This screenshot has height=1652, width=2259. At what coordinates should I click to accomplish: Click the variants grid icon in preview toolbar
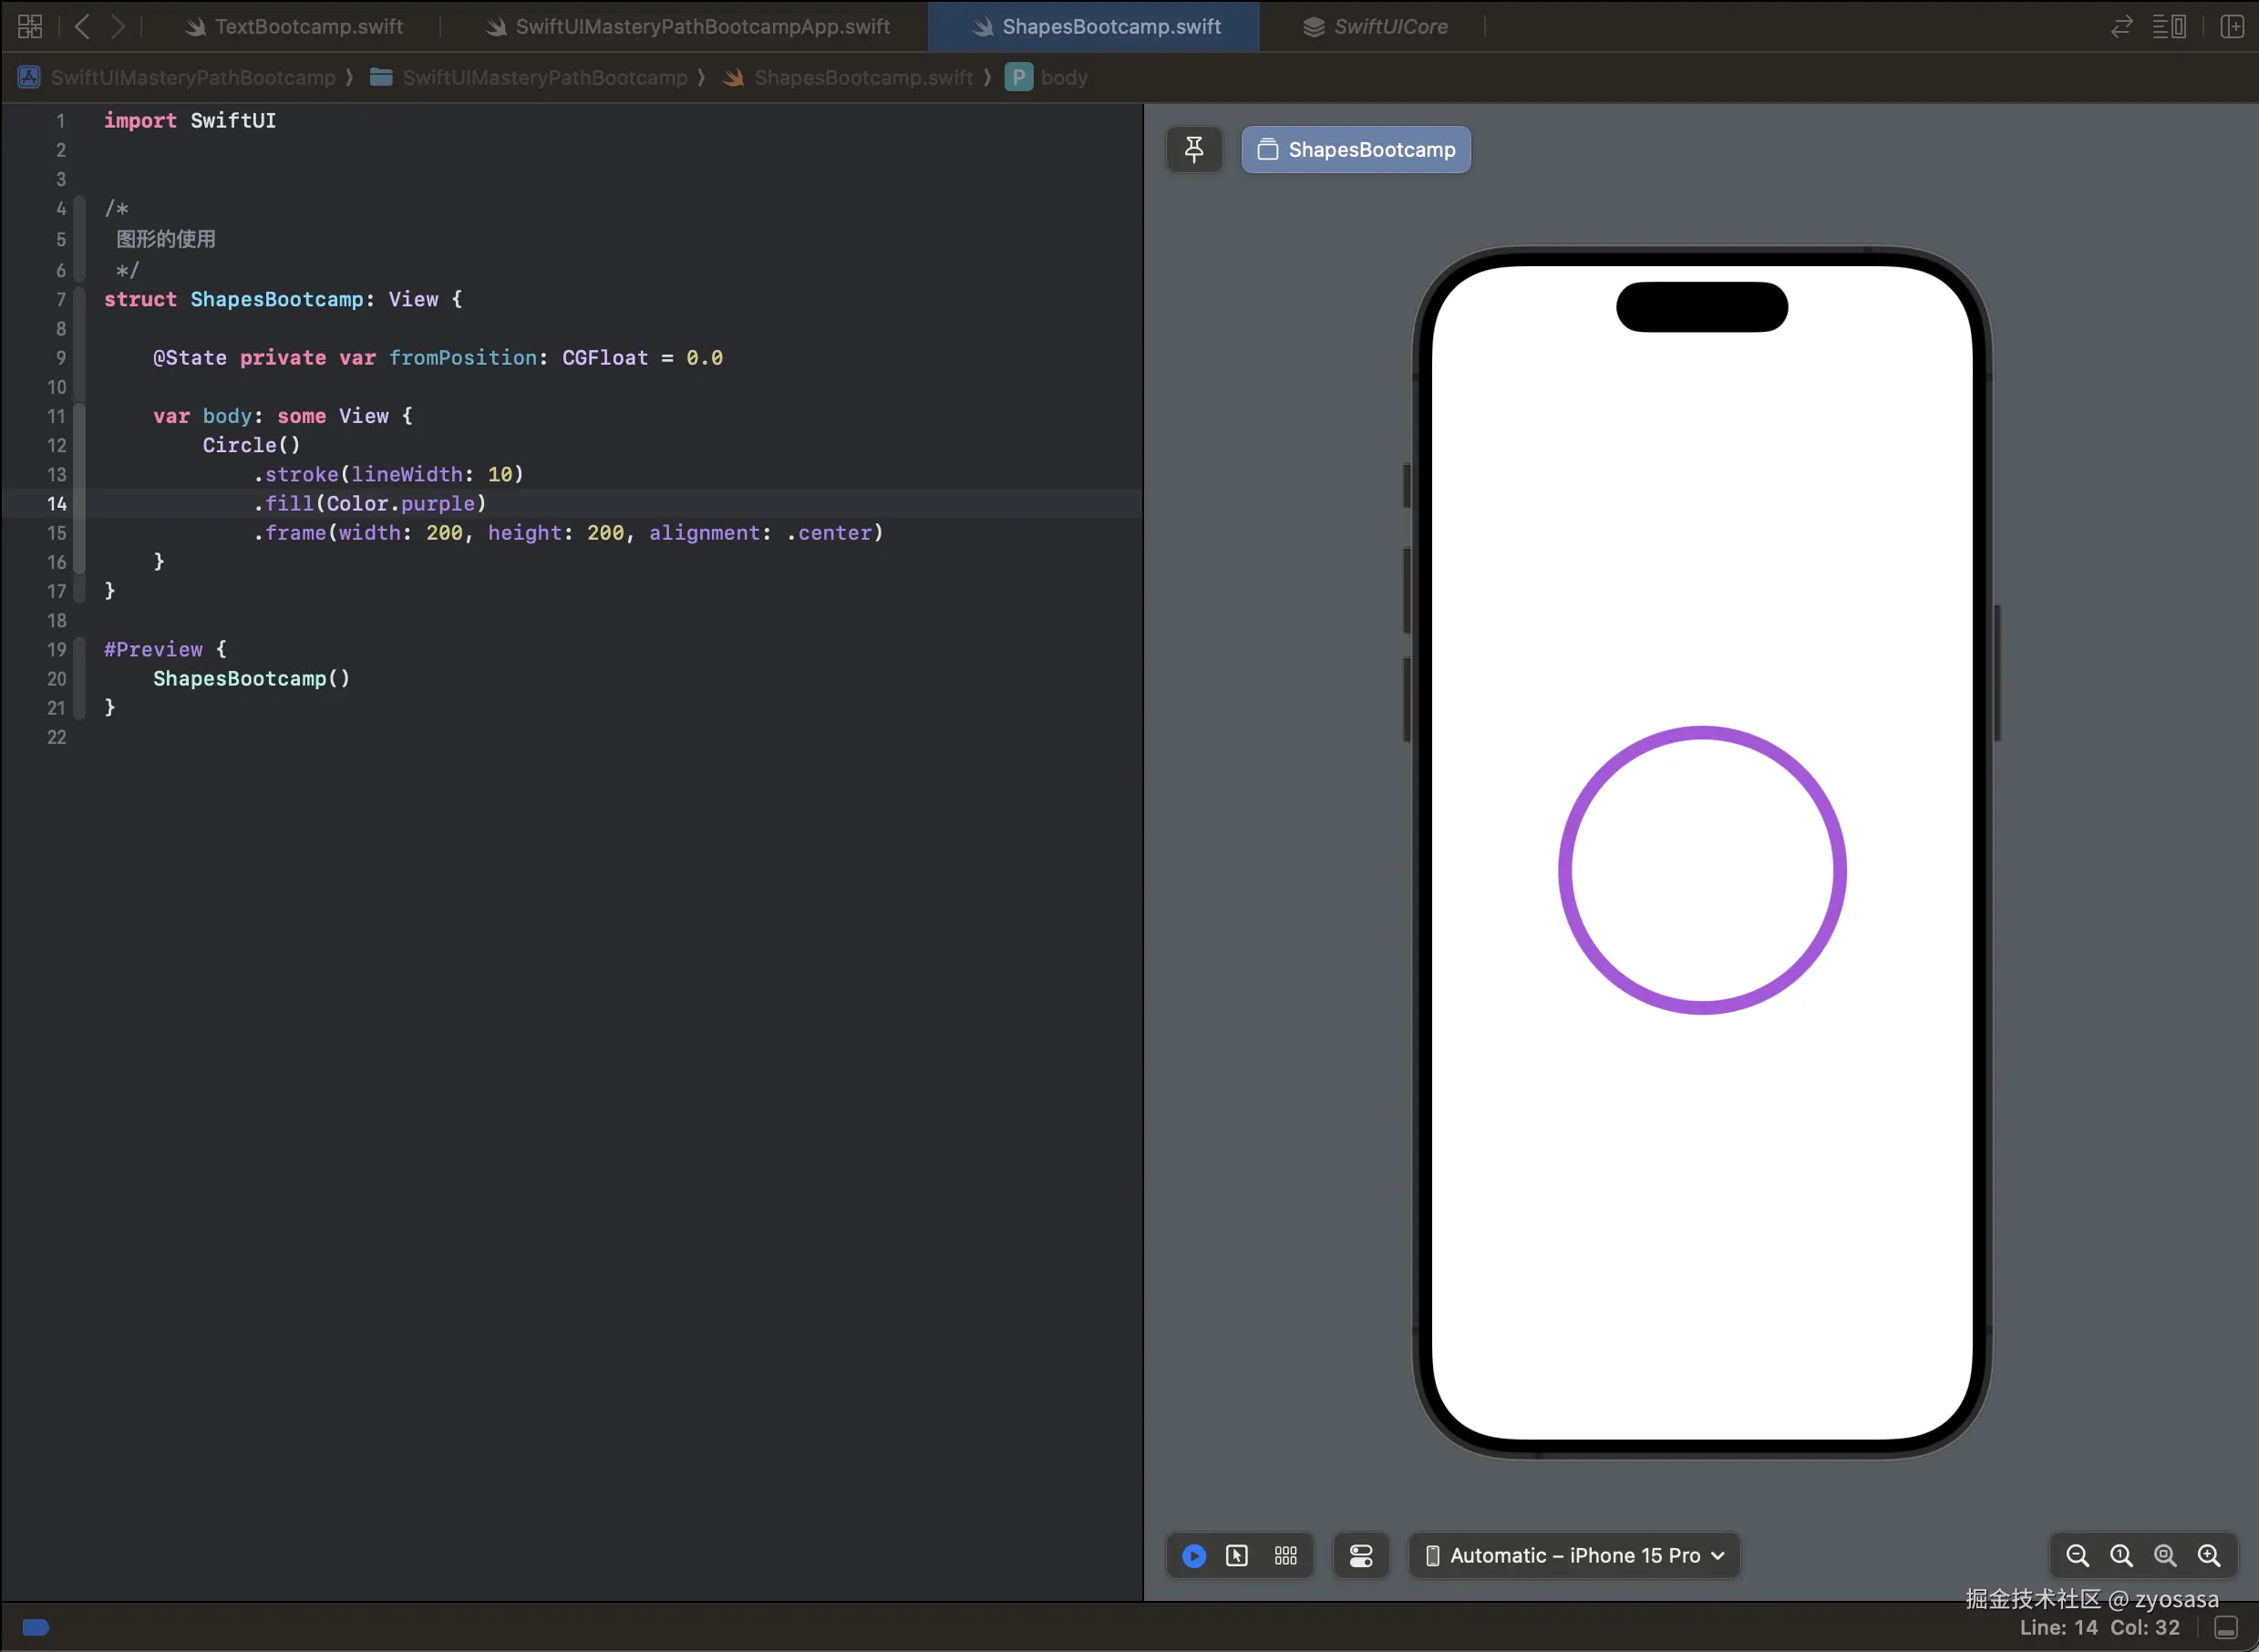[x=1286, y=1556]
